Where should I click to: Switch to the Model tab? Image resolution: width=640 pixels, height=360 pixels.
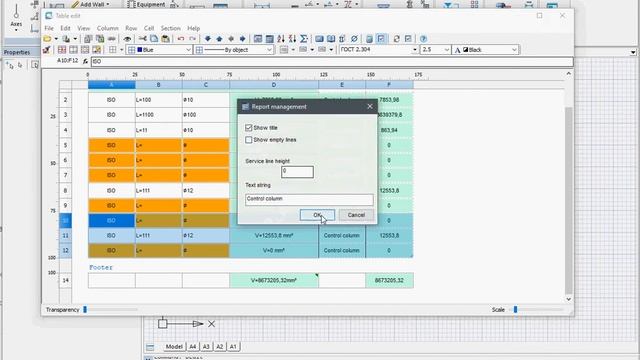[x=174, y=347]
